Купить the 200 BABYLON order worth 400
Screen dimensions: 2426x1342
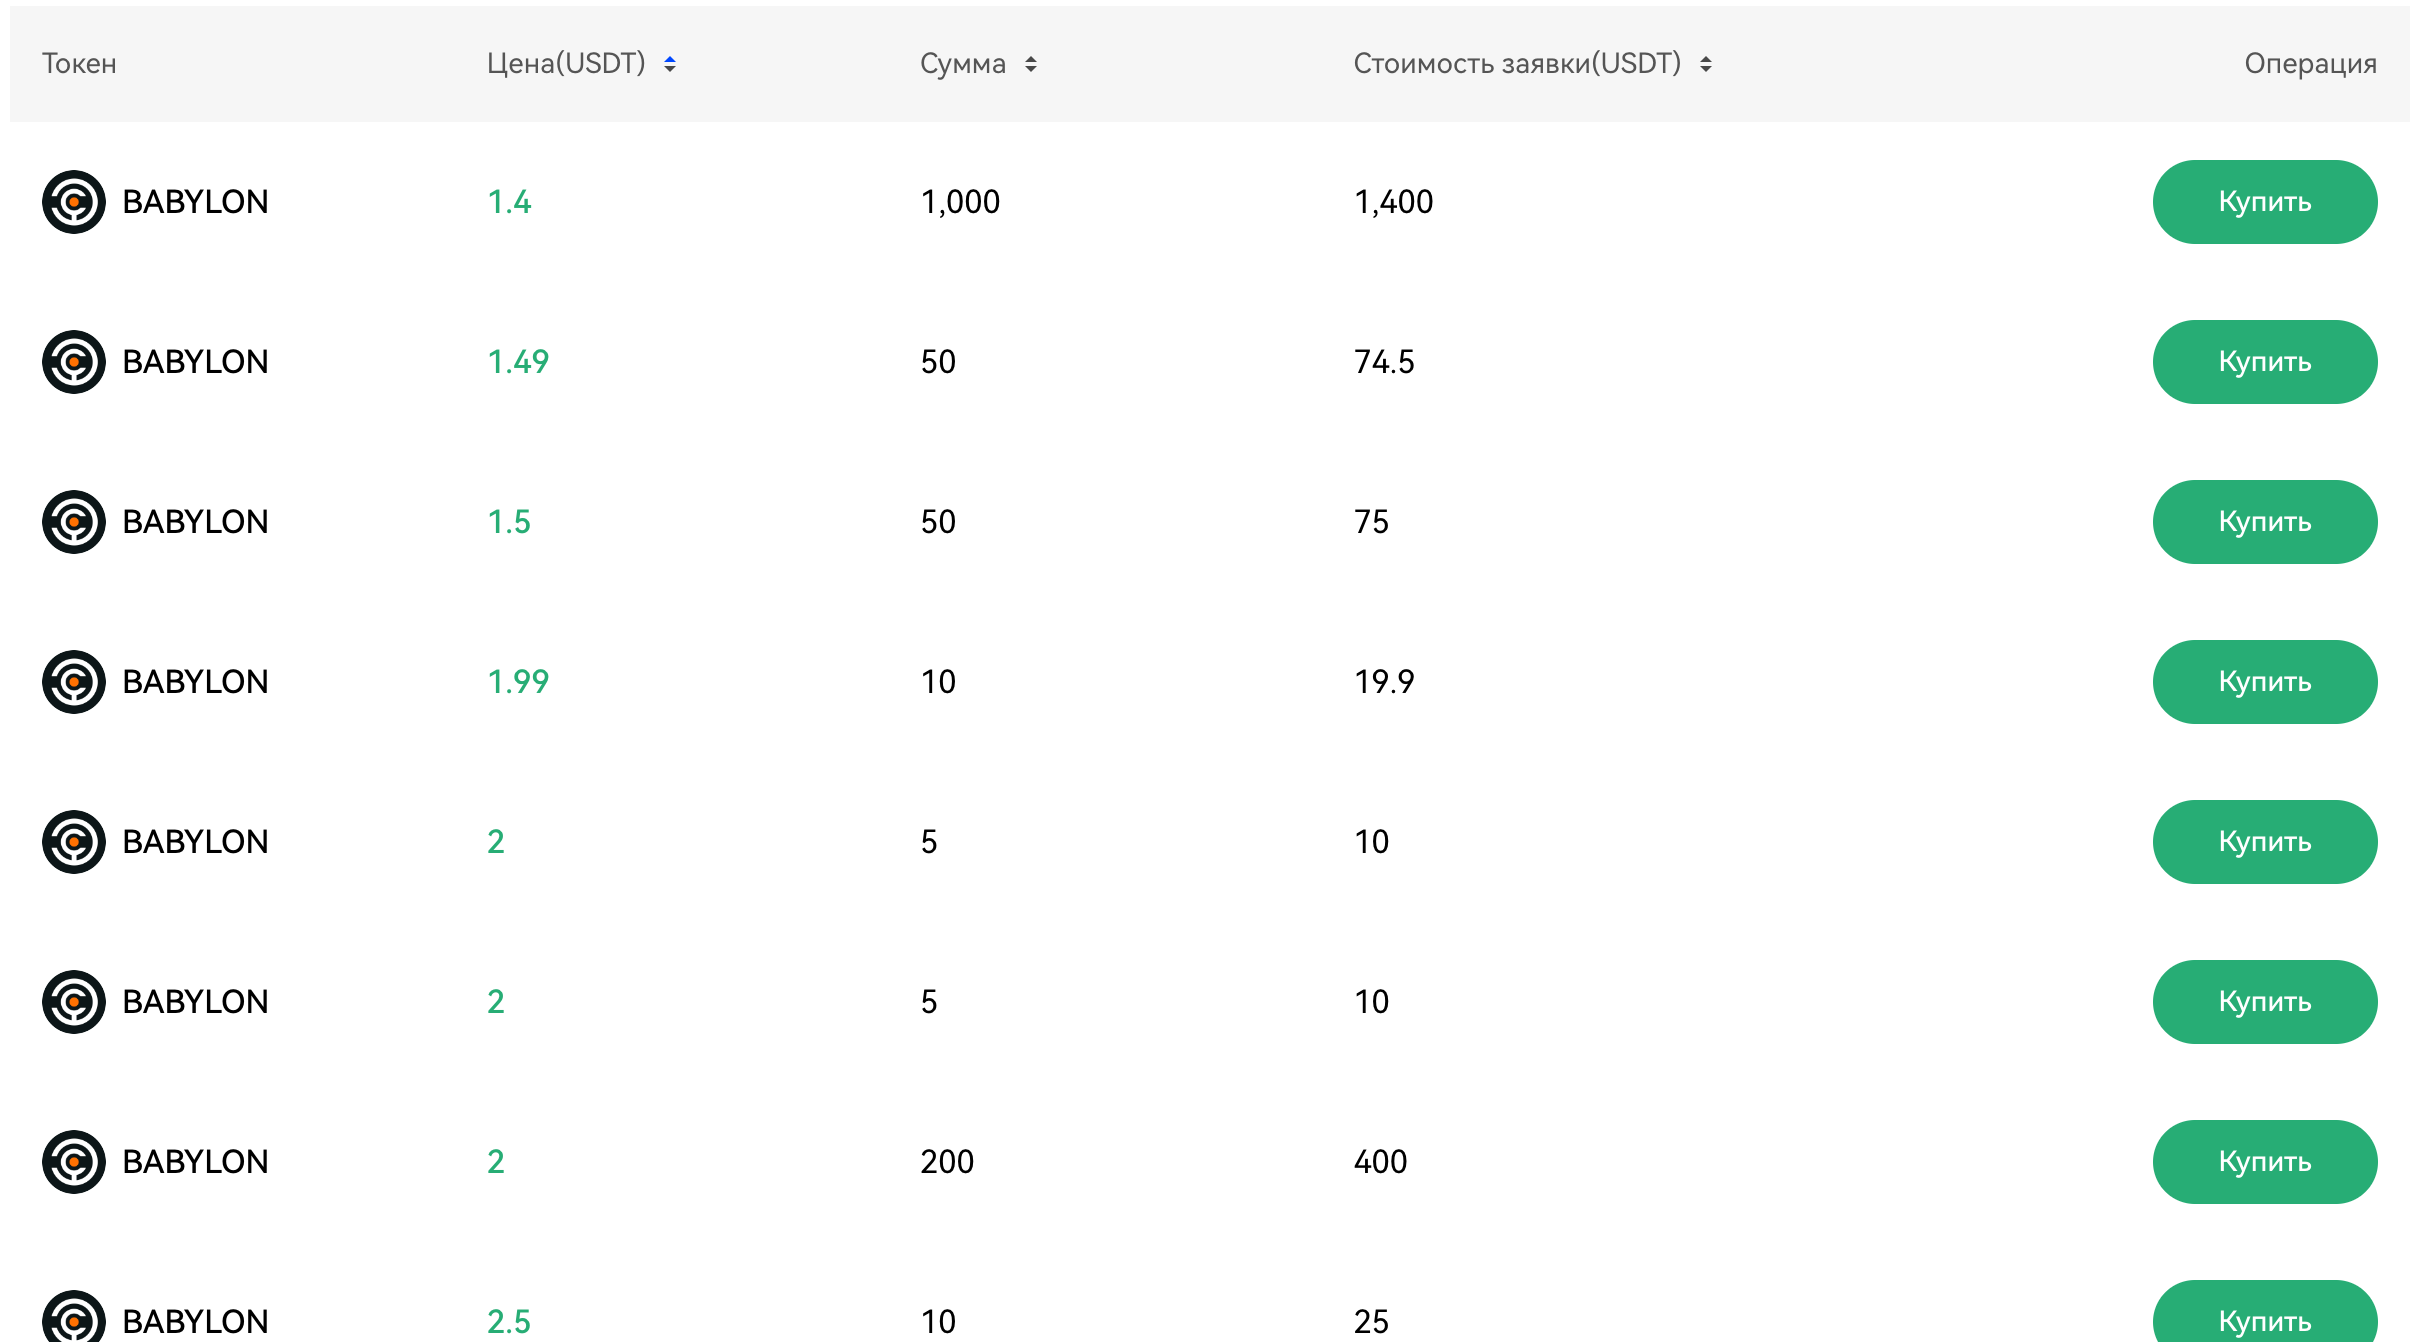click(2265, 1162)
